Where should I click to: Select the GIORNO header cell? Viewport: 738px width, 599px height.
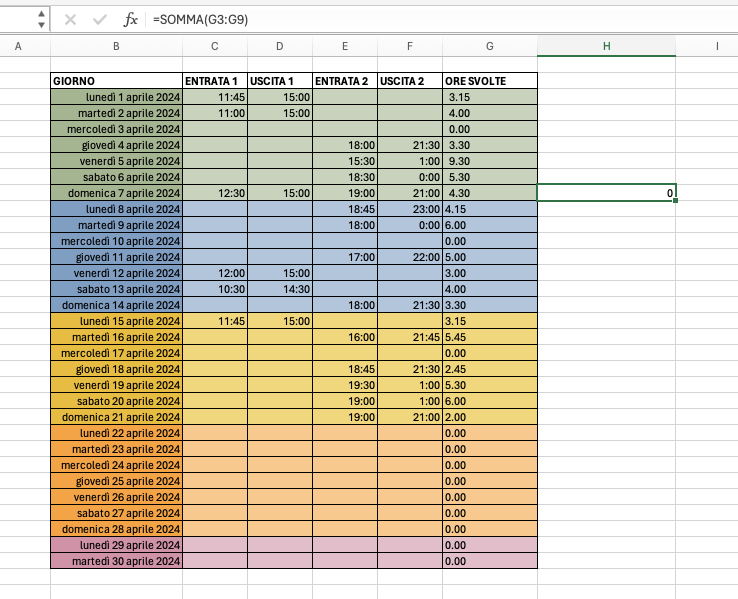point(116,81)
